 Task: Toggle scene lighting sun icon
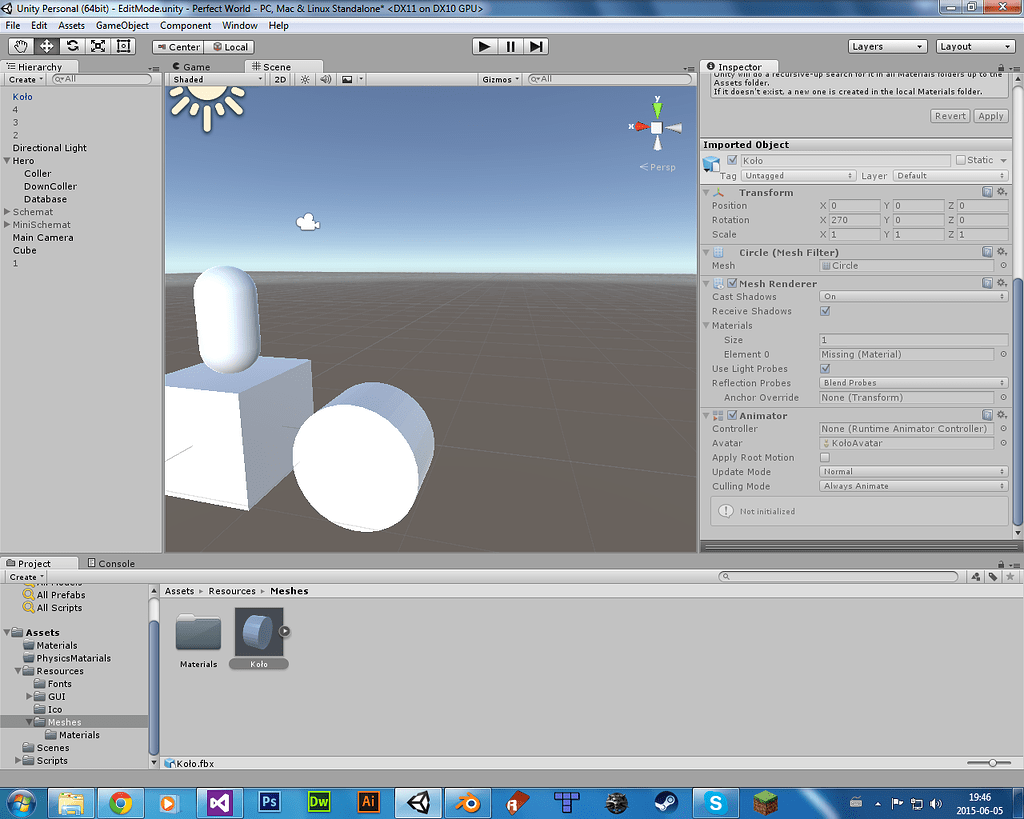305,79
